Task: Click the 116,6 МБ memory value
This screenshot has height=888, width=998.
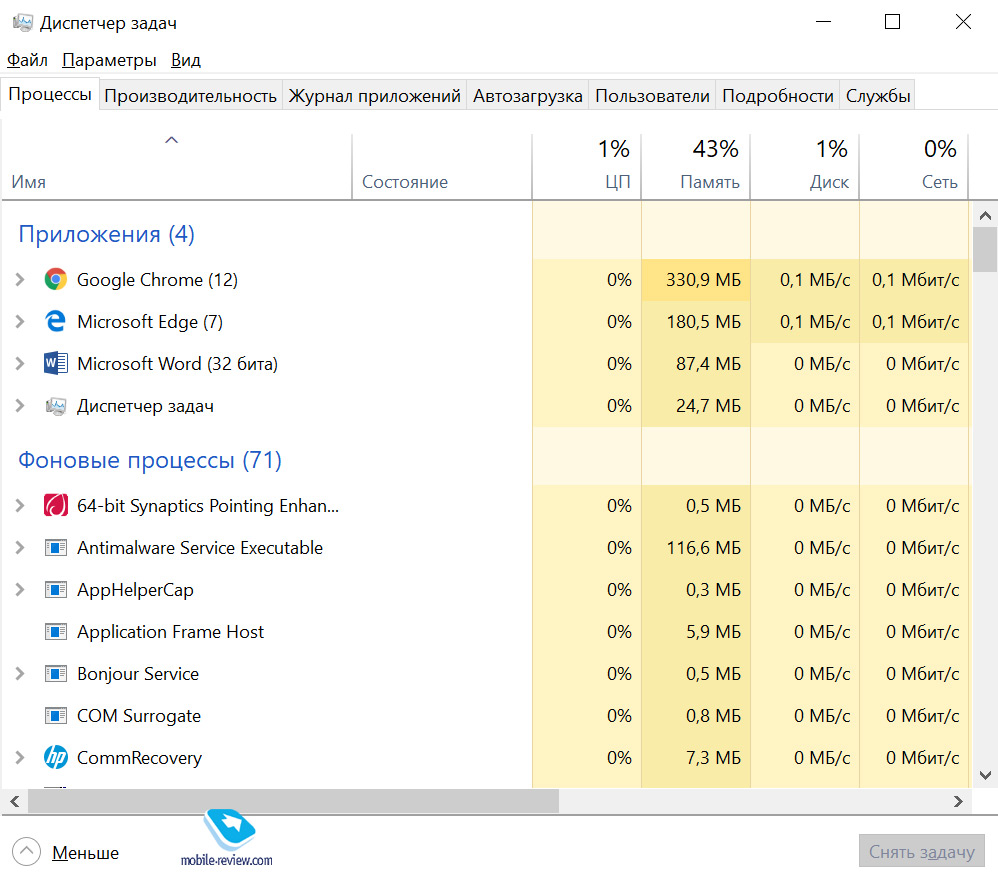Action: pyautogui.click(x=703, y=547)
